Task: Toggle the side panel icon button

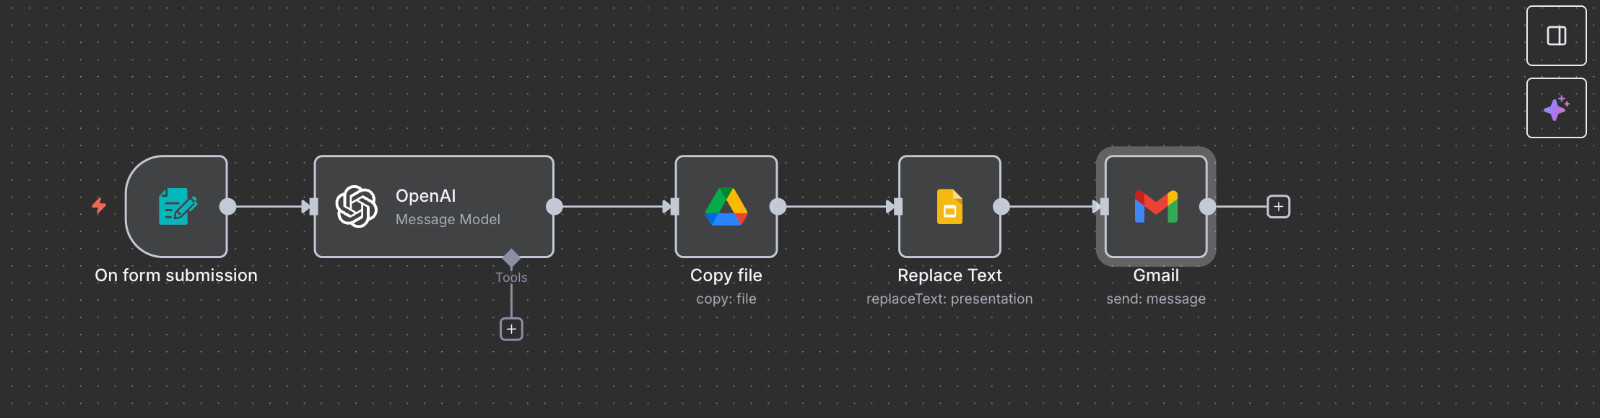Action: (x=1556, y=36)
